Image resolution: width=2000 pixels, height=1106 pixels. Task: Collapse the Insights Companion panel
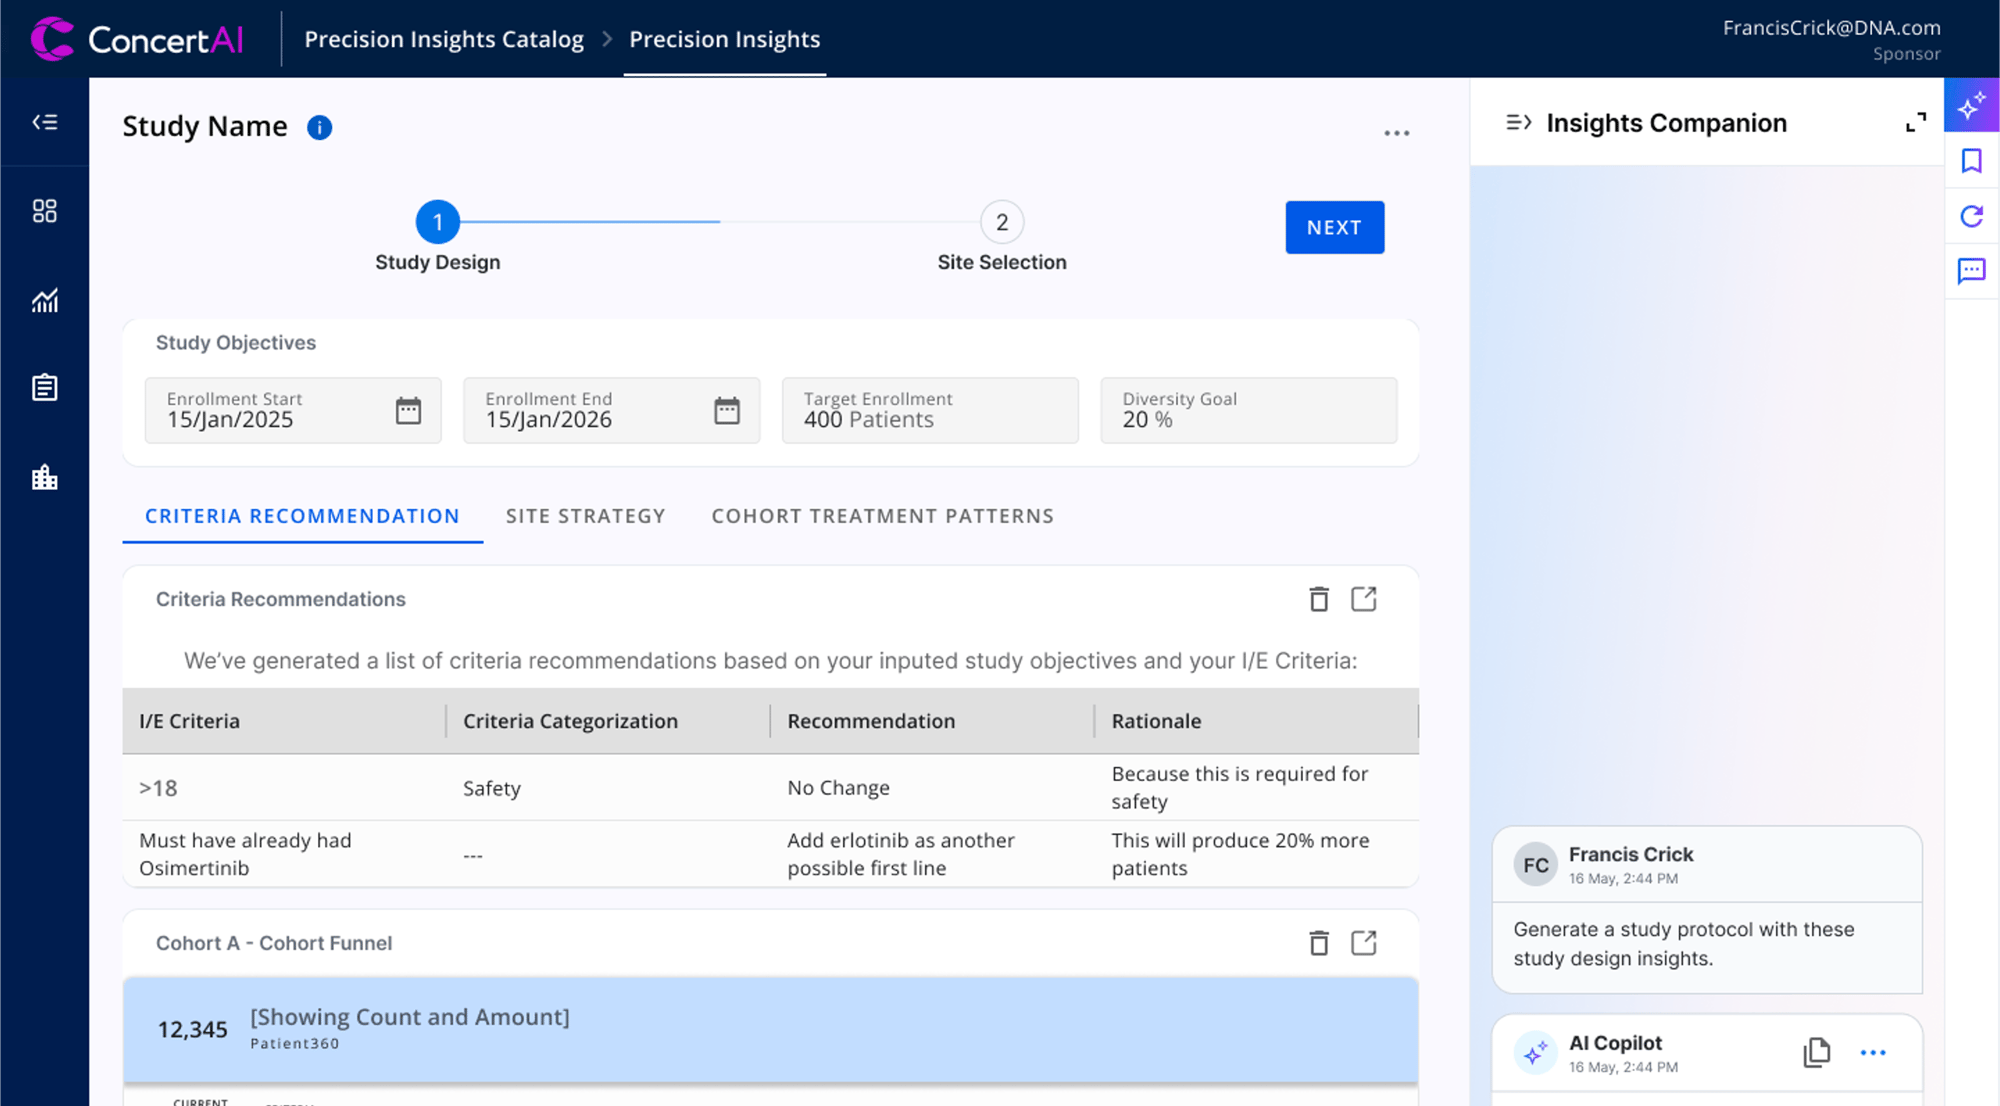1518,123
